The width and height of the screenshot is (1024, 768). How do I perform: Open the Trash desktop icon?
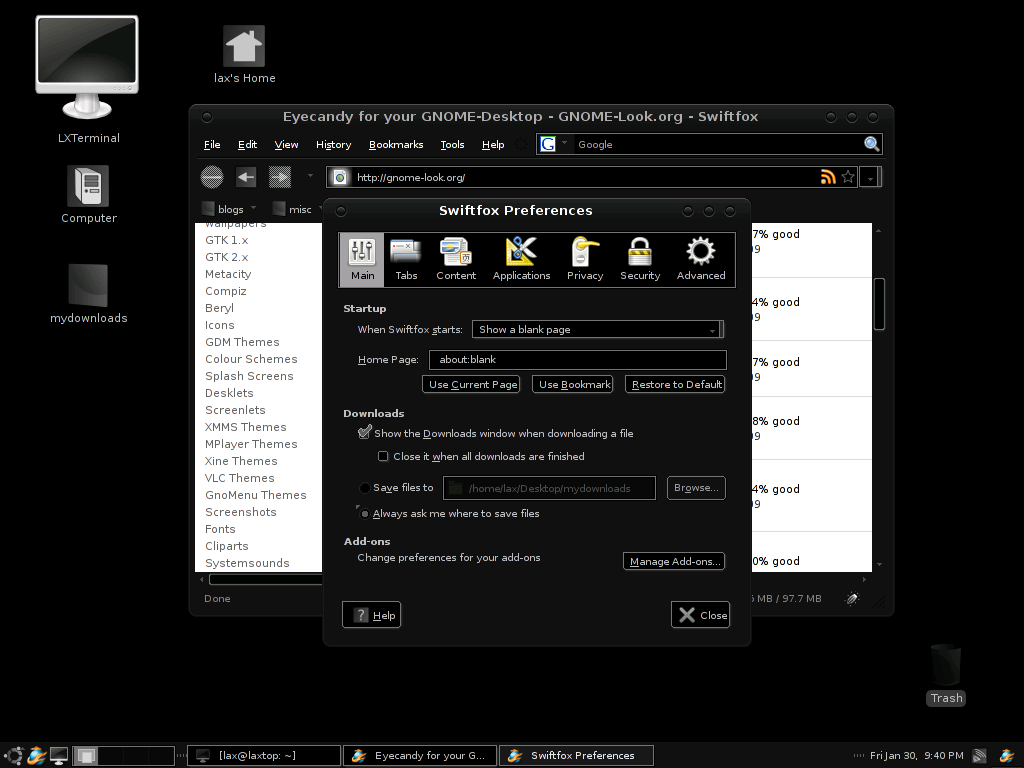tap(946, 675)
